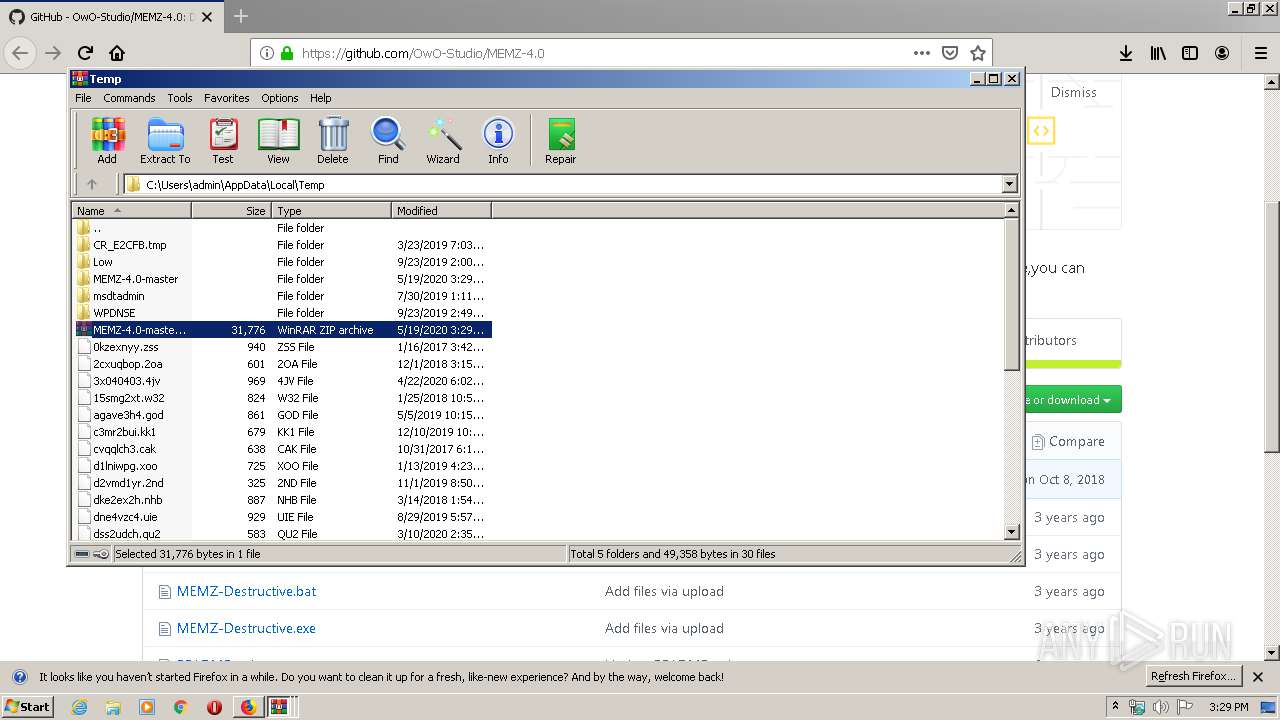This screenshot has width=1280, height=720.
Task: Open the Tools menu
Action: pos(180,98)
